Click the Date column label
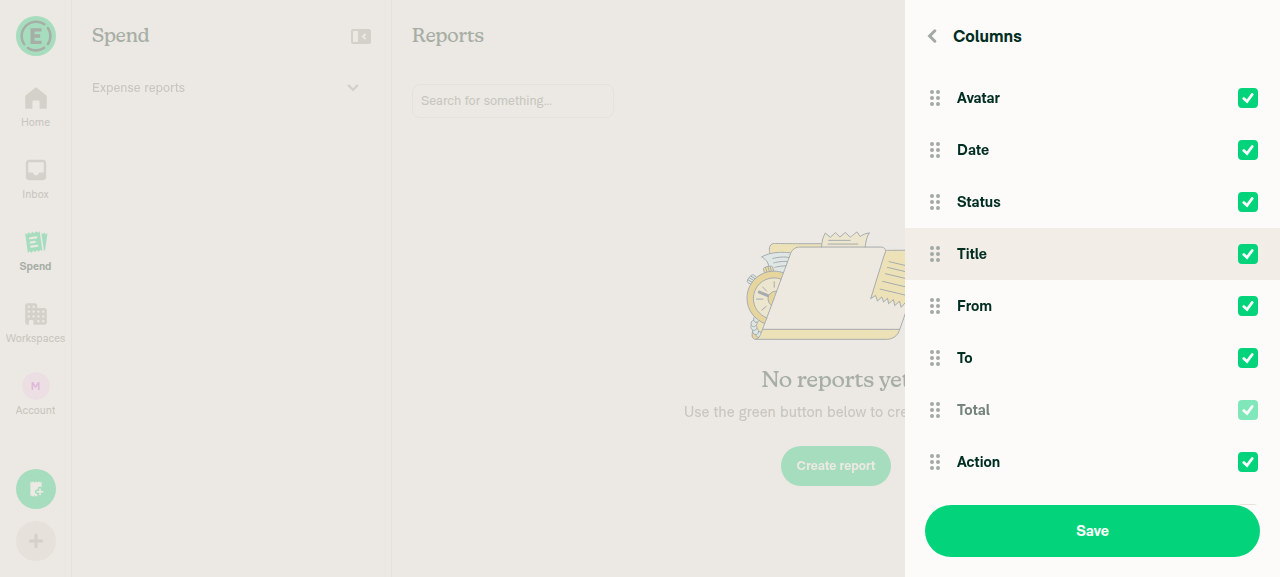Viewport: 1280px width, 577px height. tap(973, 150)
